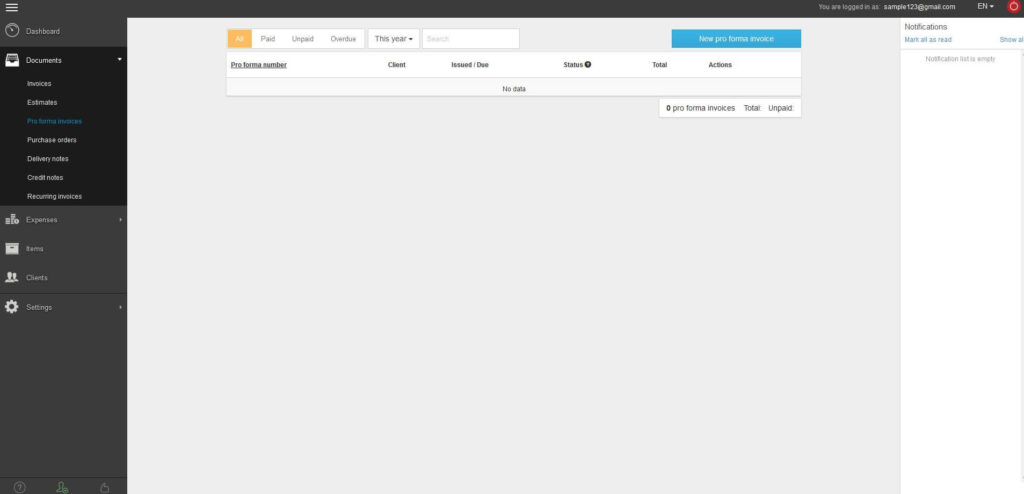Image resolution: width=1024 pixels, height=494 pixels.
Task: Expand the Expenses submenu arrow
Action: pyautogui.click(x=120, y=220)
